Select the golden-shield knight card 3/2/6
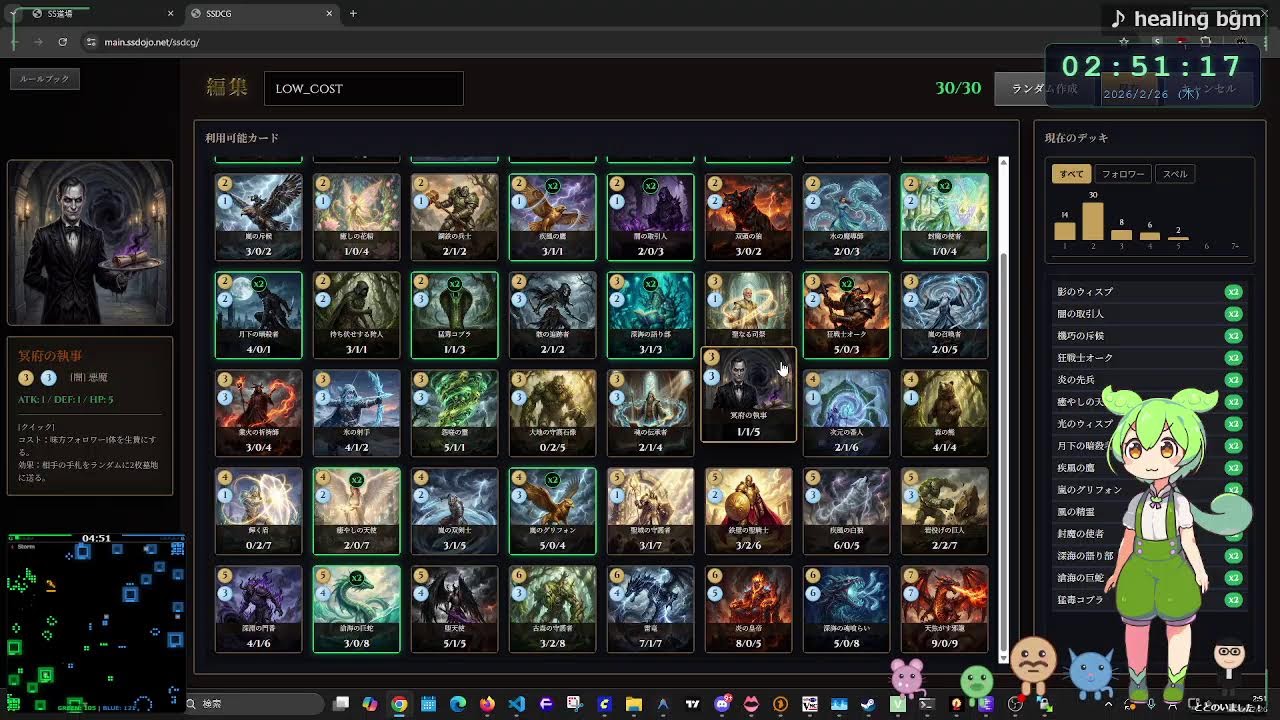Screen dimensions: 1280x720 [748, 511]
